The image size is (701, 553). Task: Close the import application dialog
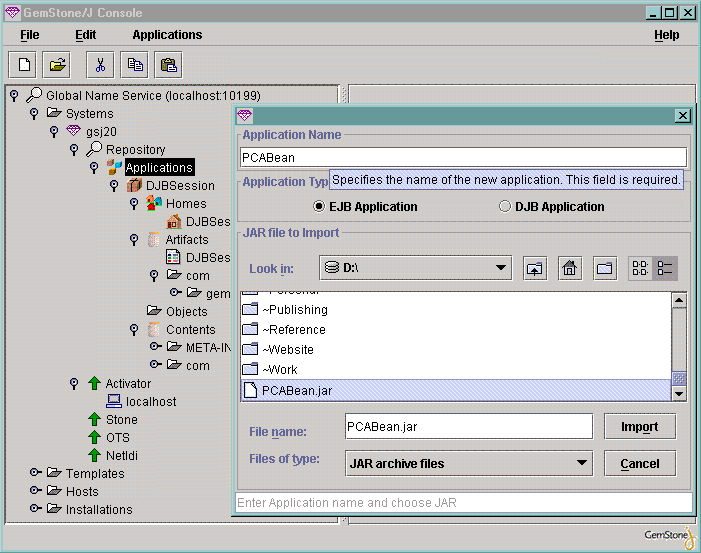(x=683, y=116)
